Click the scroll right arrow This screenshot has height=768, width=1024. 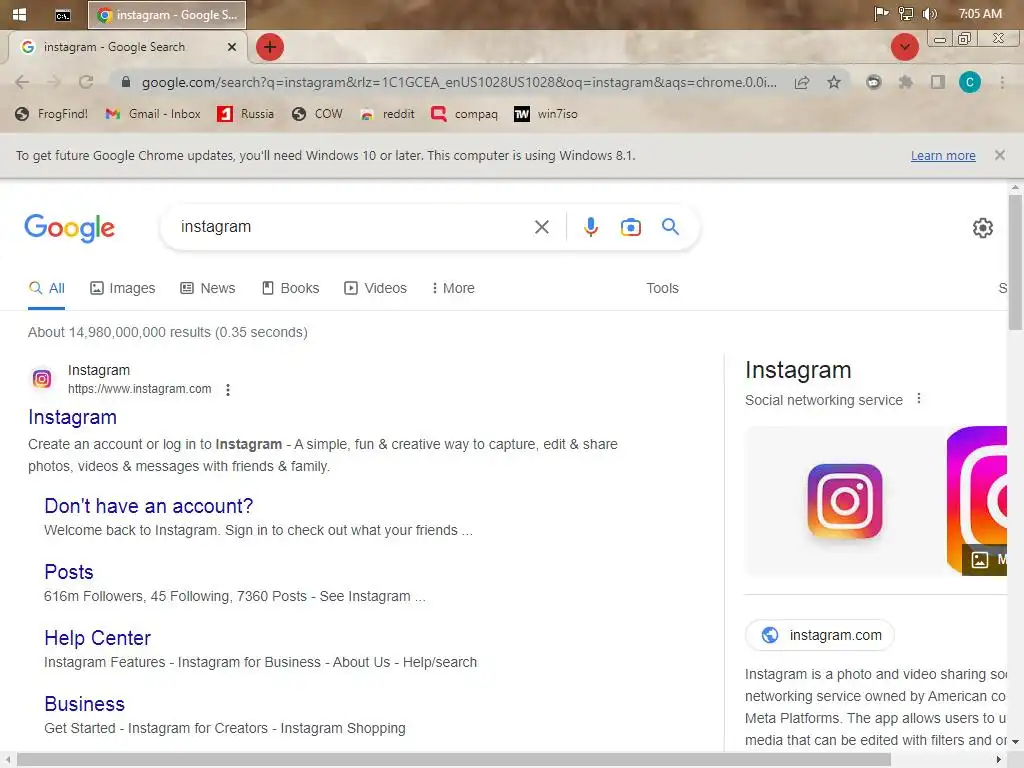pos(999,760)
